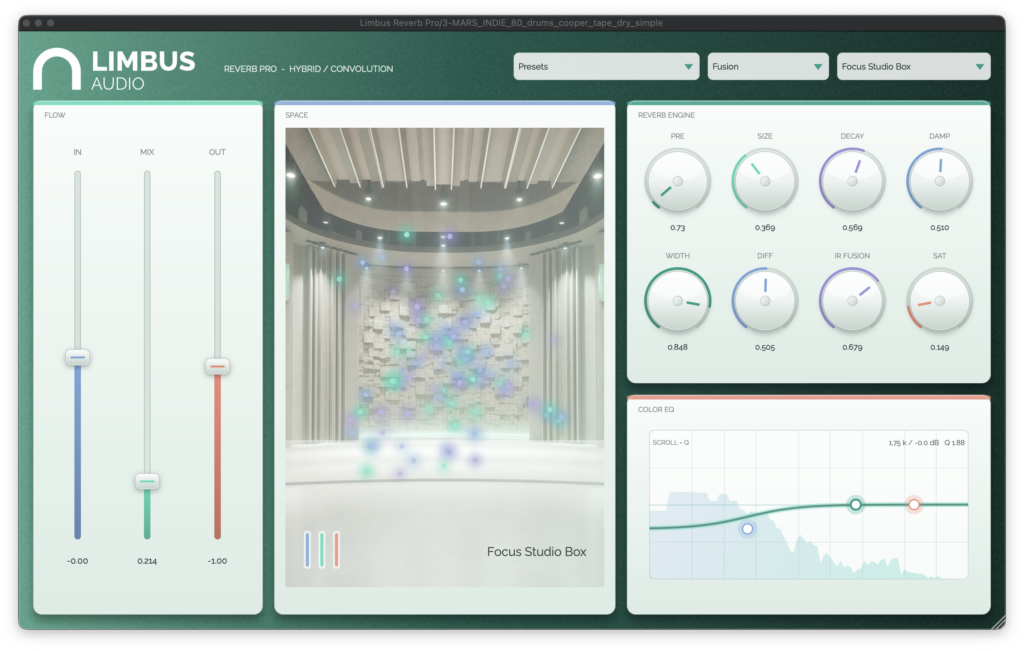Screen dimensions: 1024x651
Task: Click the IN level value -0.00
Action: coord(78,561)
